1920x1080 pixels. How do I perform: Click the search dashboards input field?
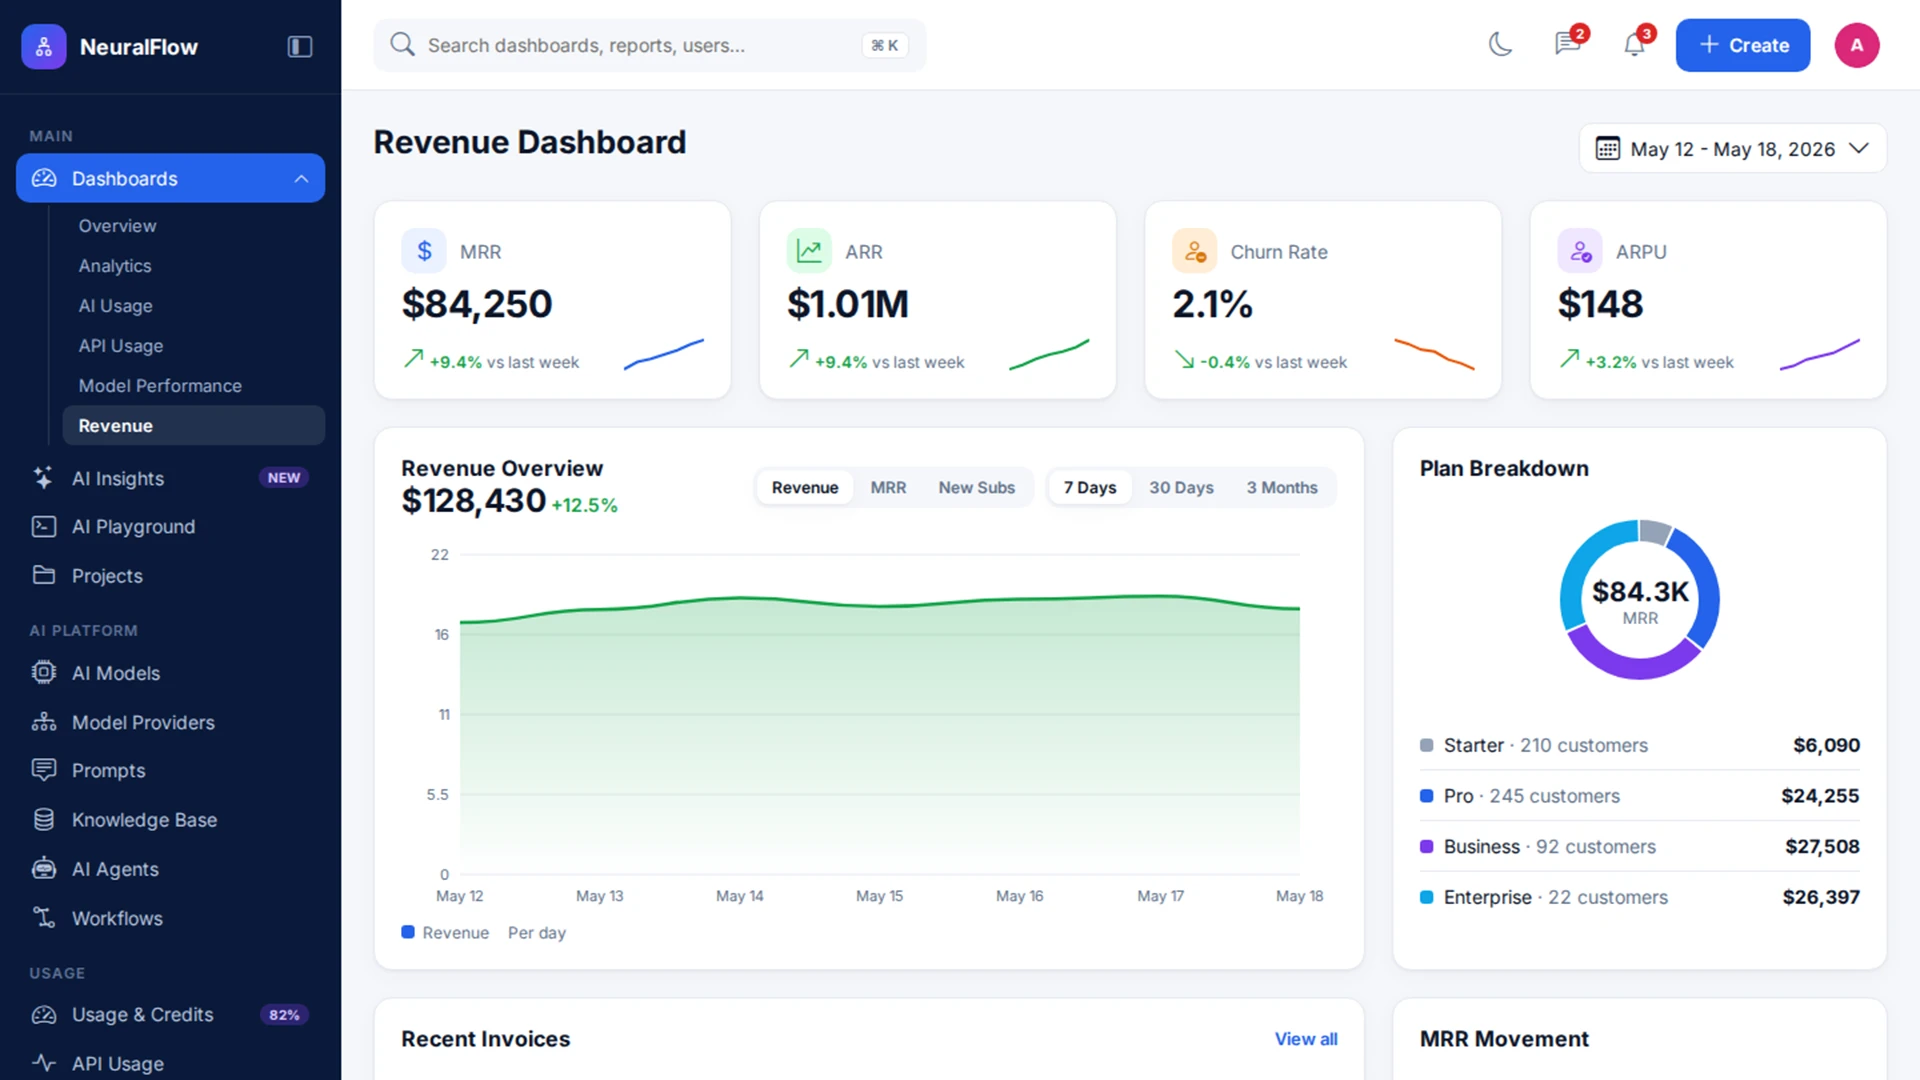650,45
